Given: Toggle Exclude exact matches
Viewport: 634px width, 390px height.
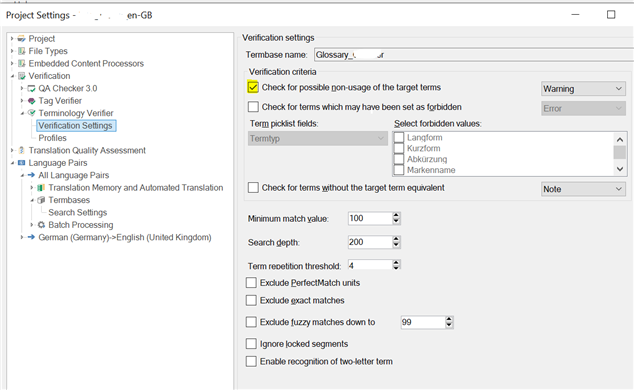Looking at the screenshot, I should pyautogui.click(x=251, y=300).
